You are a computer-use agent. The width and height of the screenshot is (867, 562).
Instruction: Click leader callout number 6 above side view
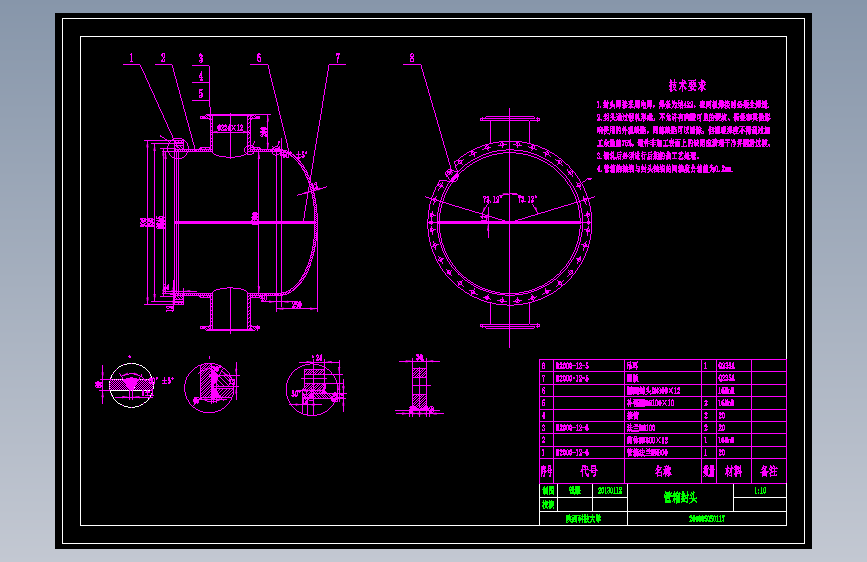259,58
